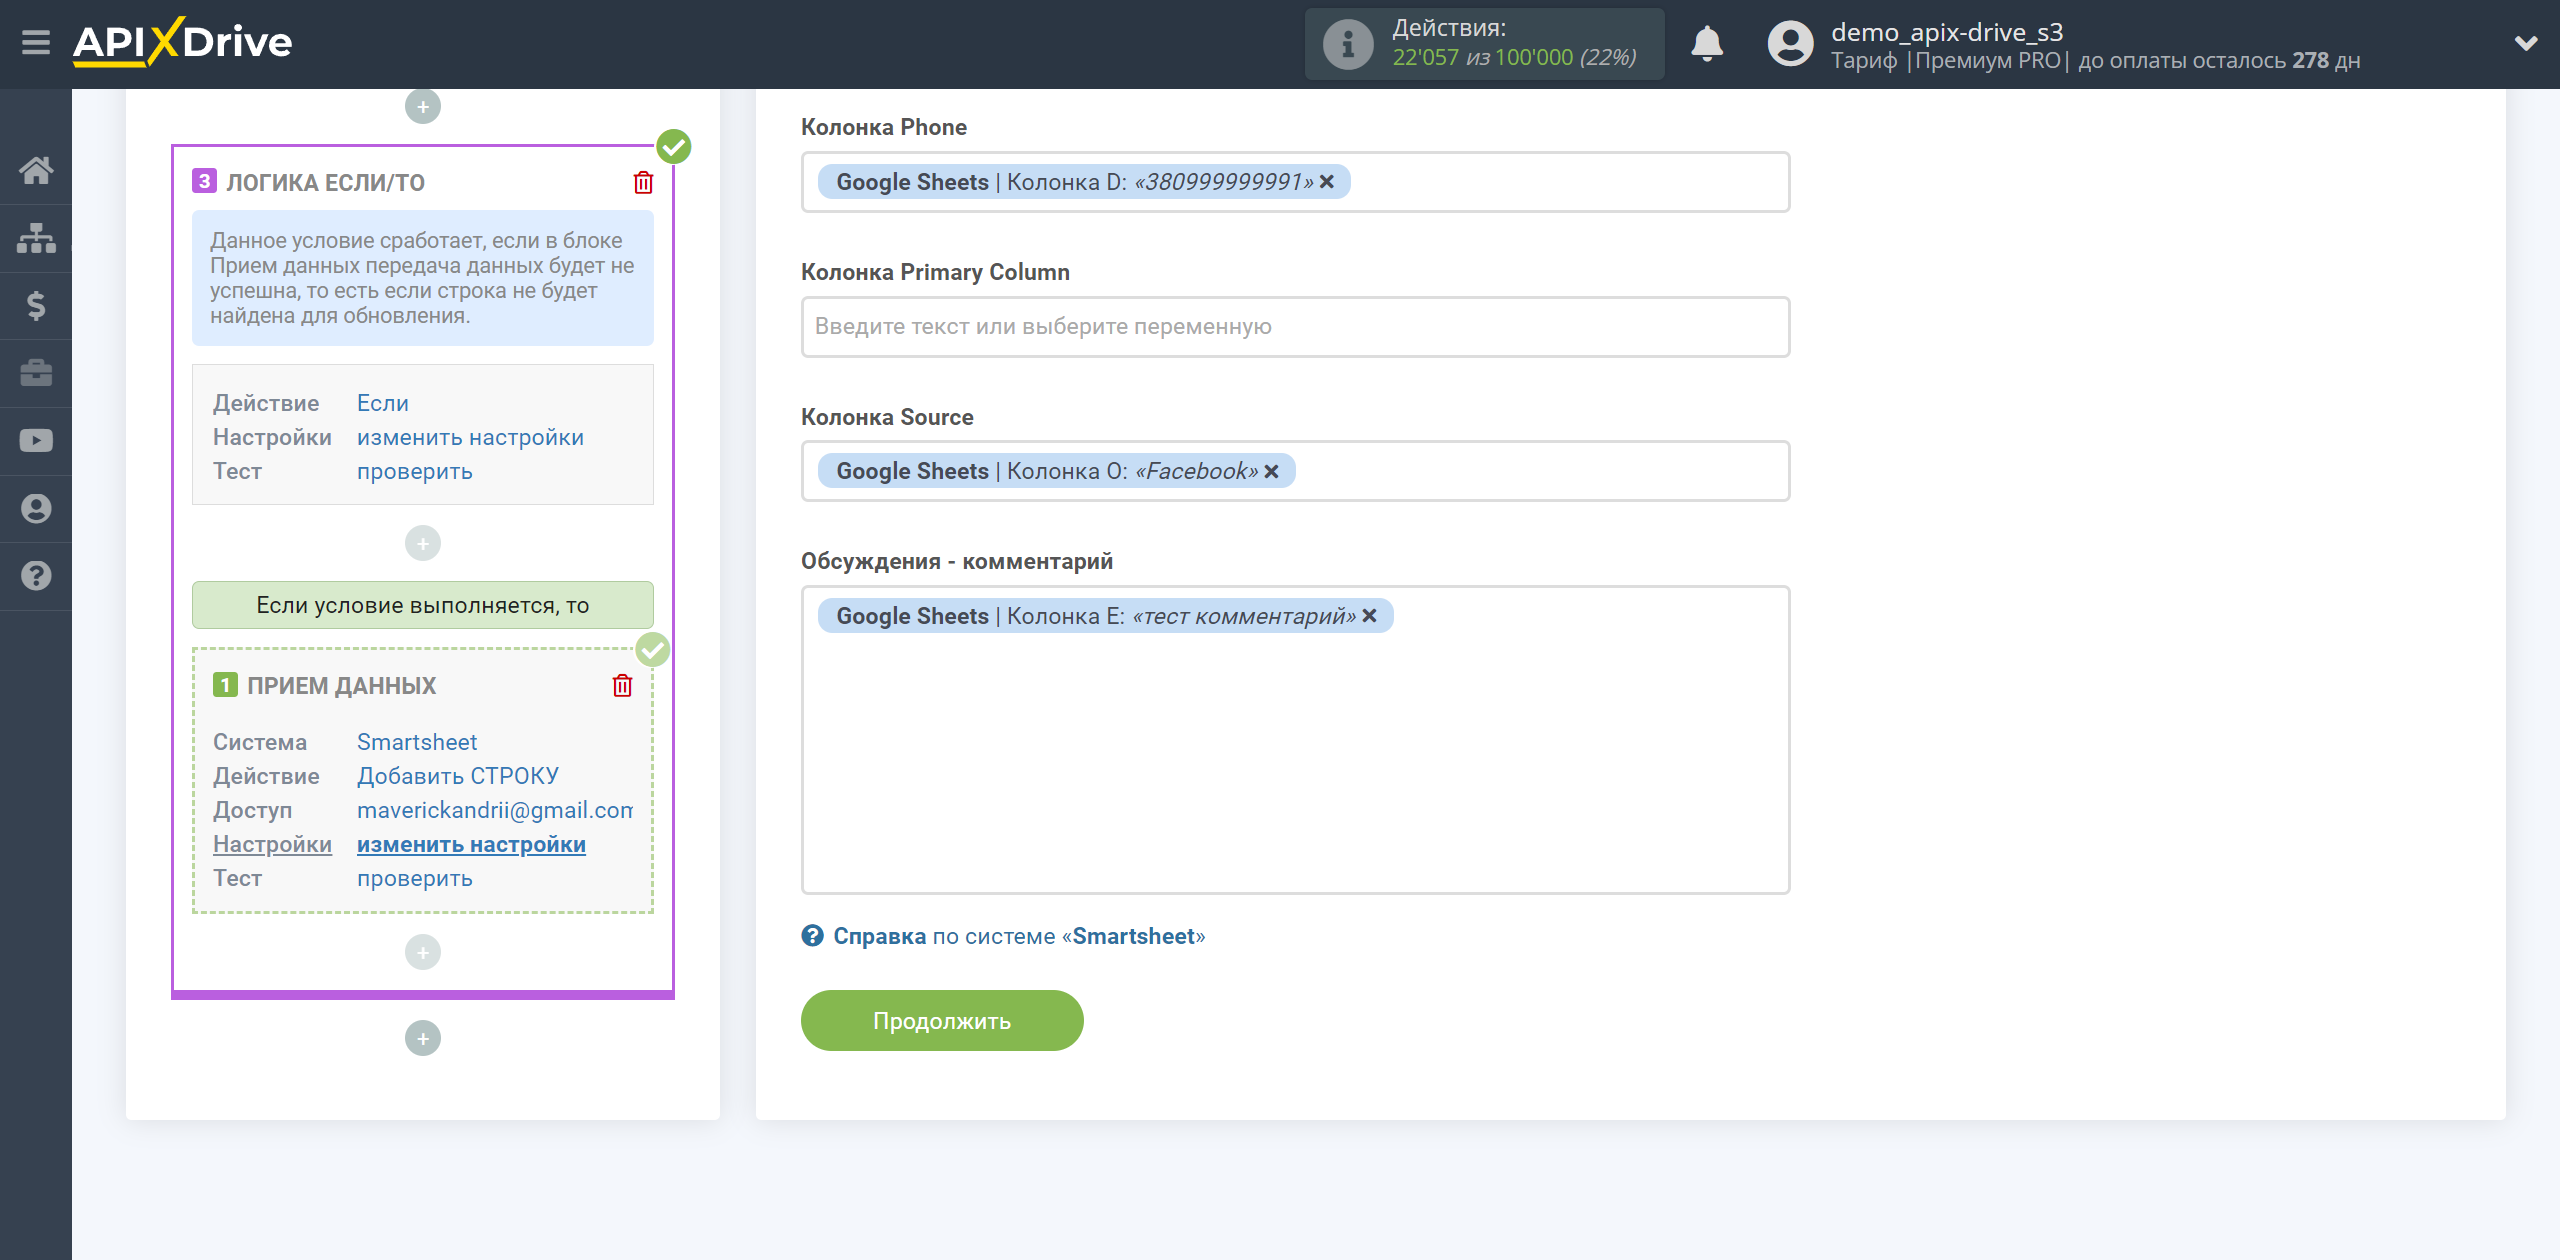
Task: Remove Колонка D variable from Phone field
Action: click(1327, 182)
